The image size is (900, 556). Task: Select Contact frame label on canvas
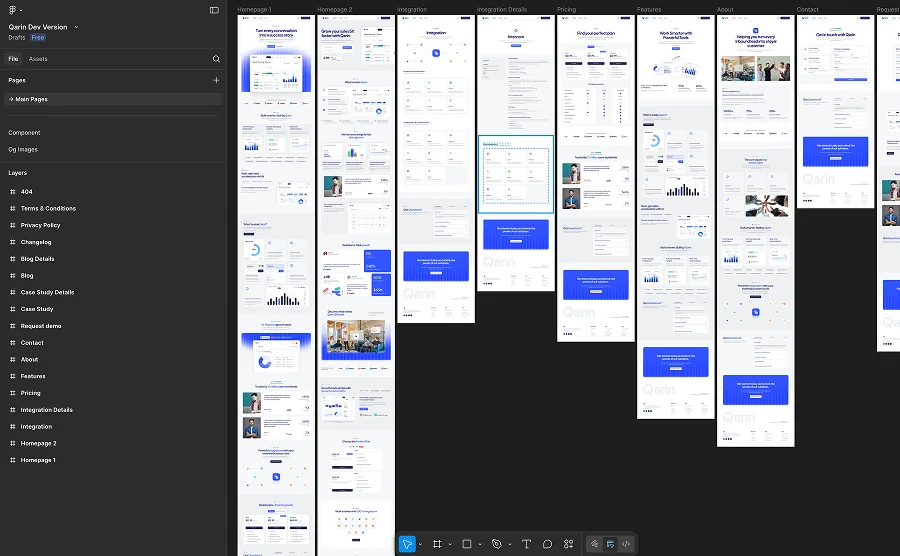808,10
